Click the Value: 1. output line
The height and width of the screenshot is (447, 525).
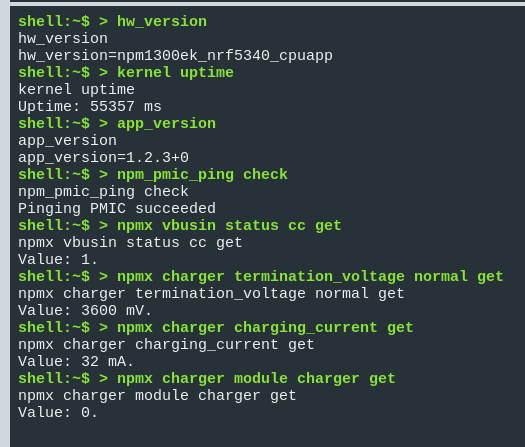click(x=58, y=259)
